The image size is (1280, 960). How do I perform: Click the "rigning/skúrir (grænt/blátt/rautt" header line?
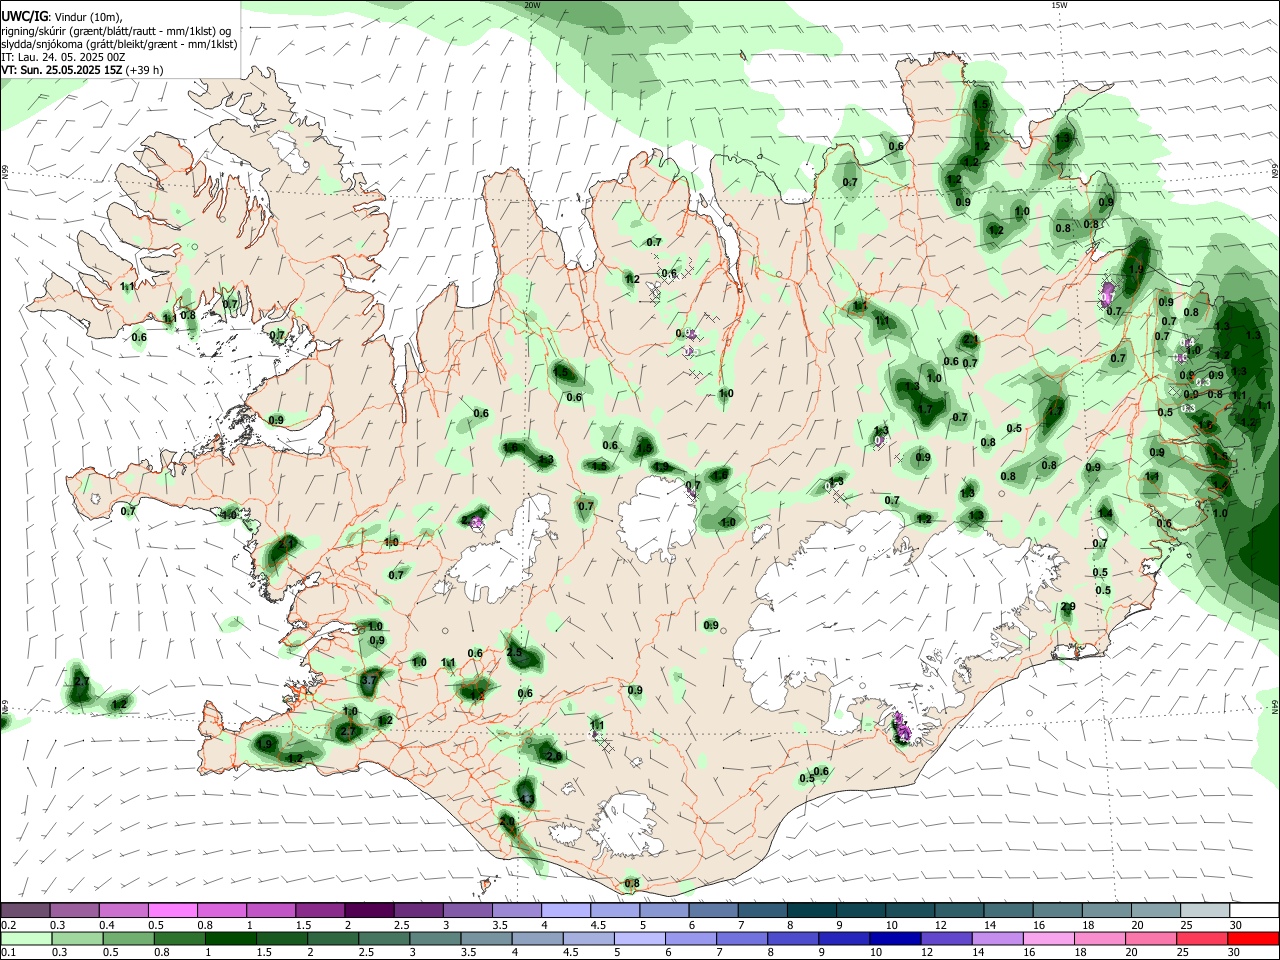[x=114, y=31]
